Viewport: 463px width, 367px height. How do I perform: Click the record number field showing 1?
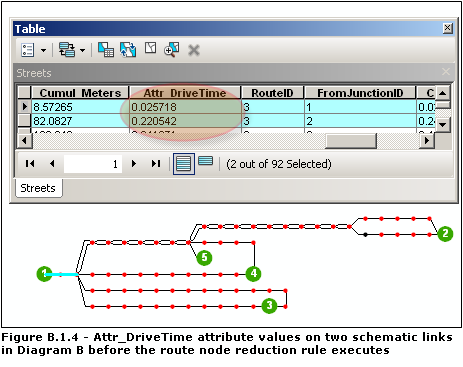93,164
